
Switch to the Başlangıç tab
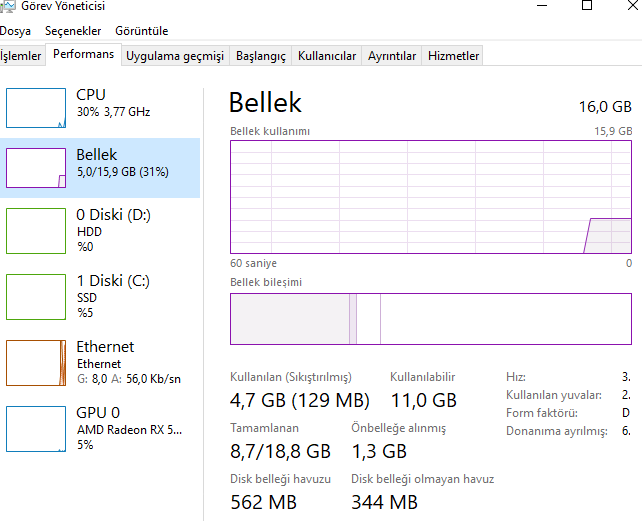pos(261,56)
